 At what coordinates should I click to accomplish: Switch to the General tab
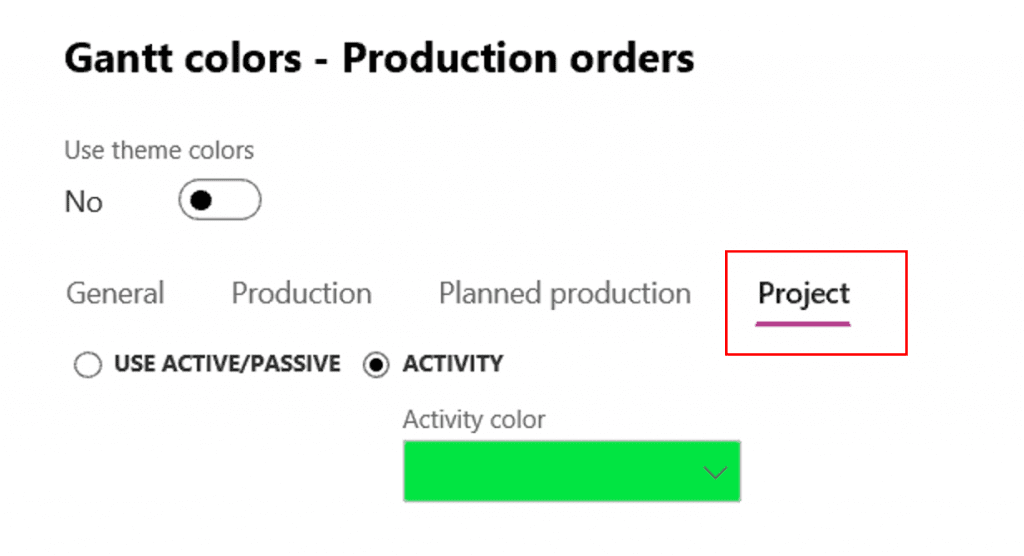(115, 294)
